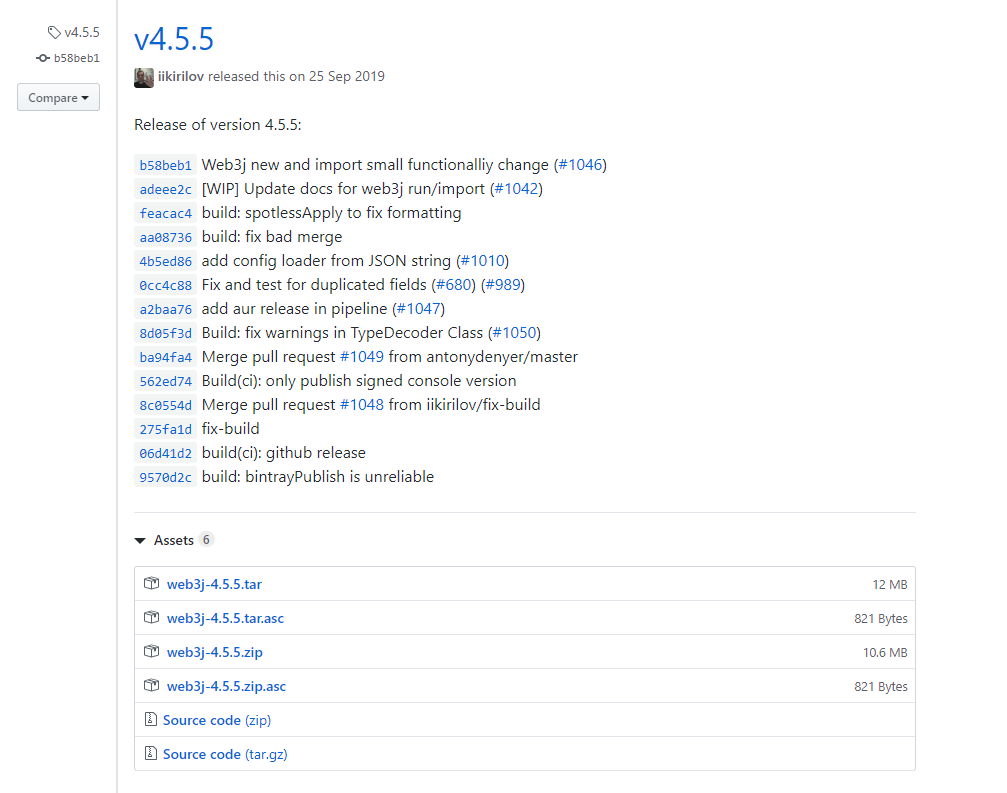1007x793 pixels.
Task: Click the assets count badge 6
Action: coord(206,539)
